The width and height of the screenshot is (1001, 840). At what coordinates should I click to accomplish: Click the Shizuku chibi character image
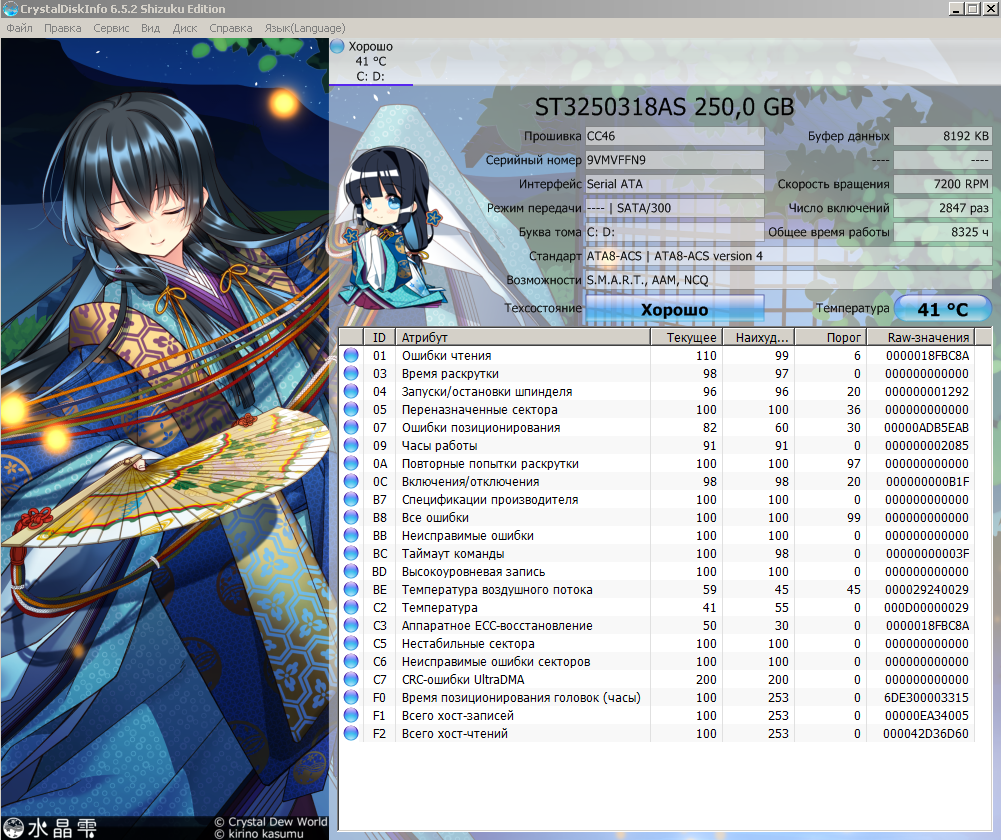[391, 227]
